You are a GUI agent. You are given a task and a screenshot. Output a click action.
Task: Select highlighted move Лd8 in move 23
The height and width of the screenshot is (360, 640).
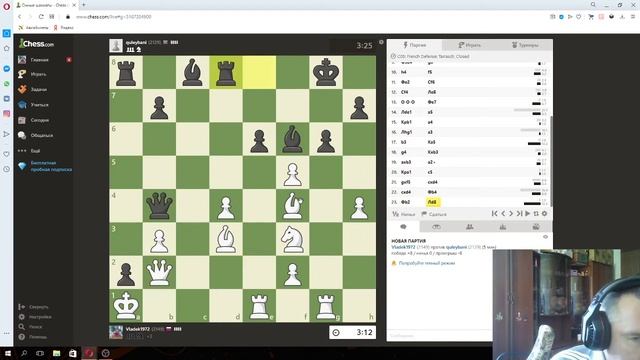pyautogui.click(x=432, y=202)
